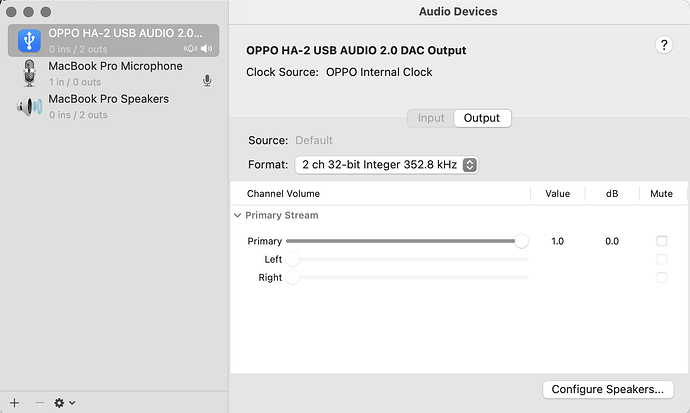
Task: Select MacBook Pro Speakers in device list
Action: (114, 106)
